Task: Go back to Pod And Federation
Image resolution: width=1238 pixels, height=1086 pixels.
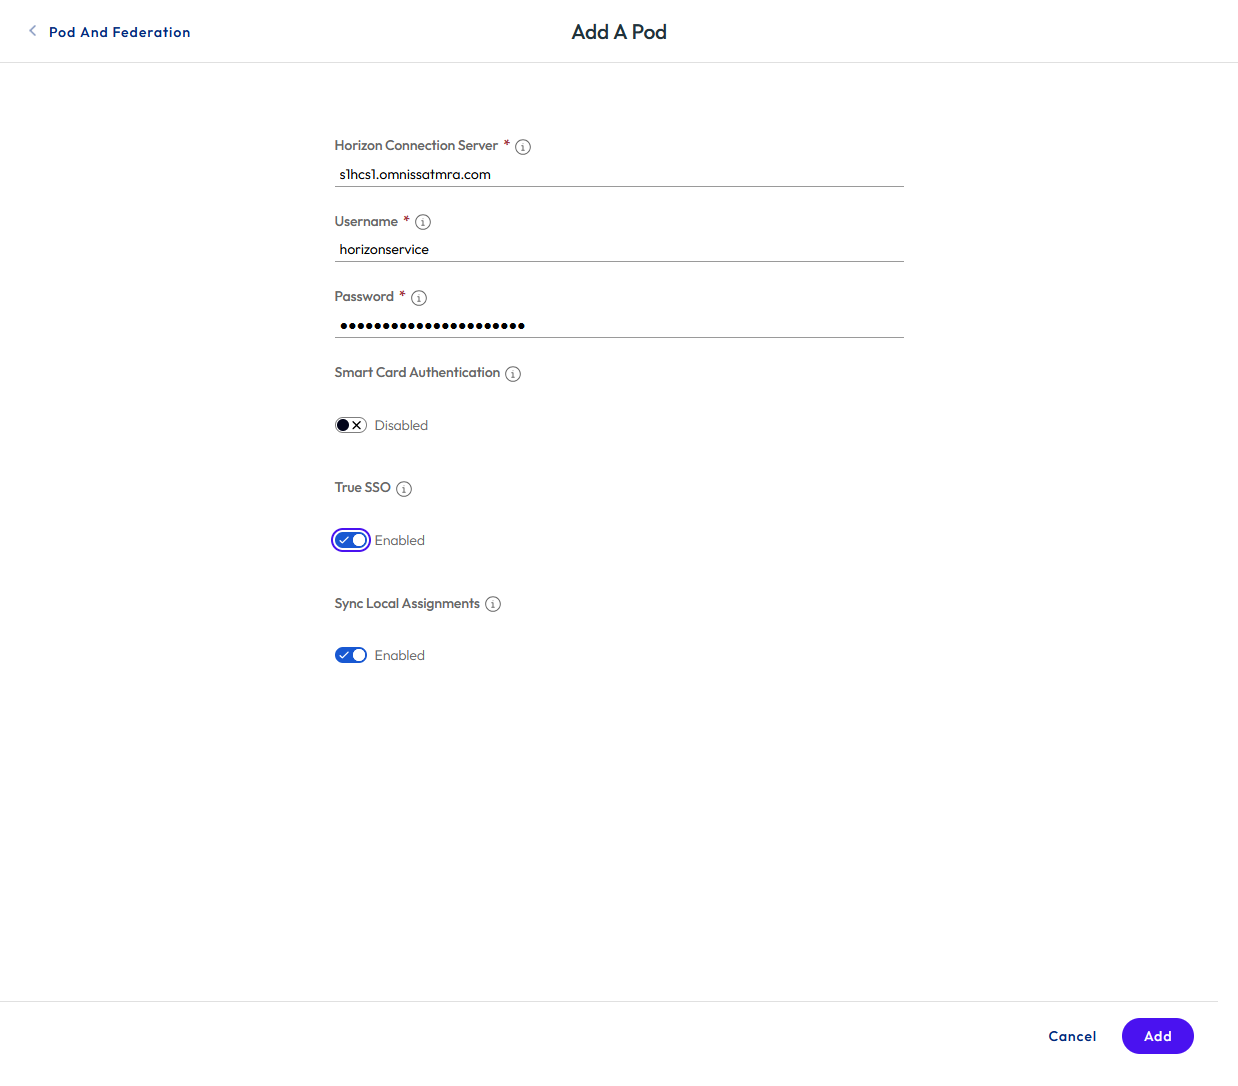Action: tap(119, 32)
